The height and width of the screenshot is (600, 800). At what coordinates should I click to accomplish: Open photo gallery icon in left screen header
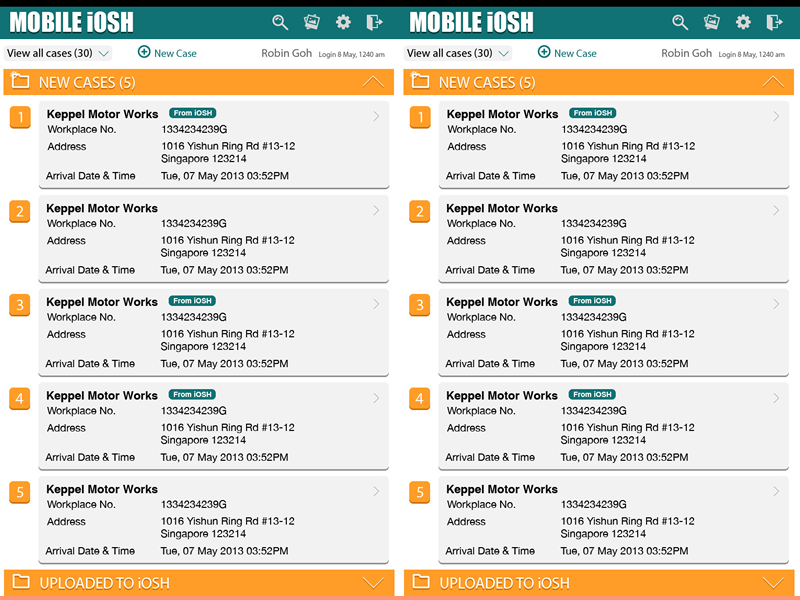click(x=312, y=22)
